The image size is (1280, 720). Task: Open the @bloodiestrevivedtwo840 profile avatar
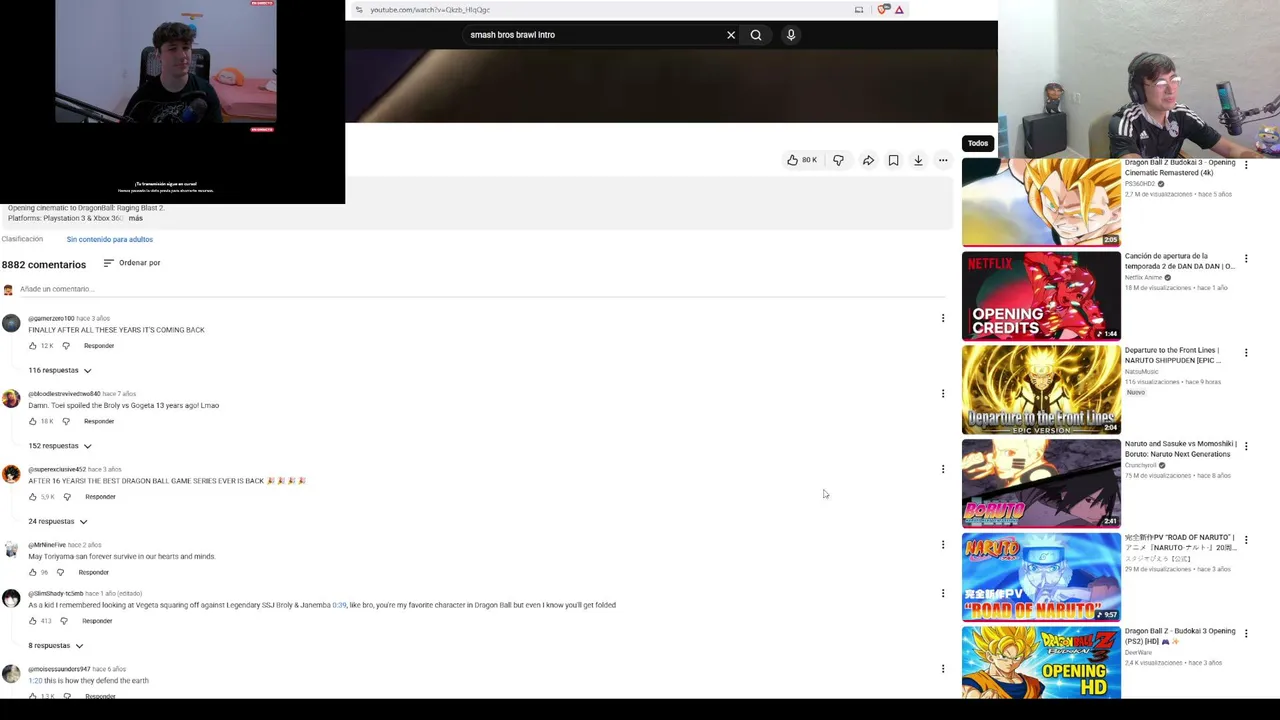coord(11,399)
